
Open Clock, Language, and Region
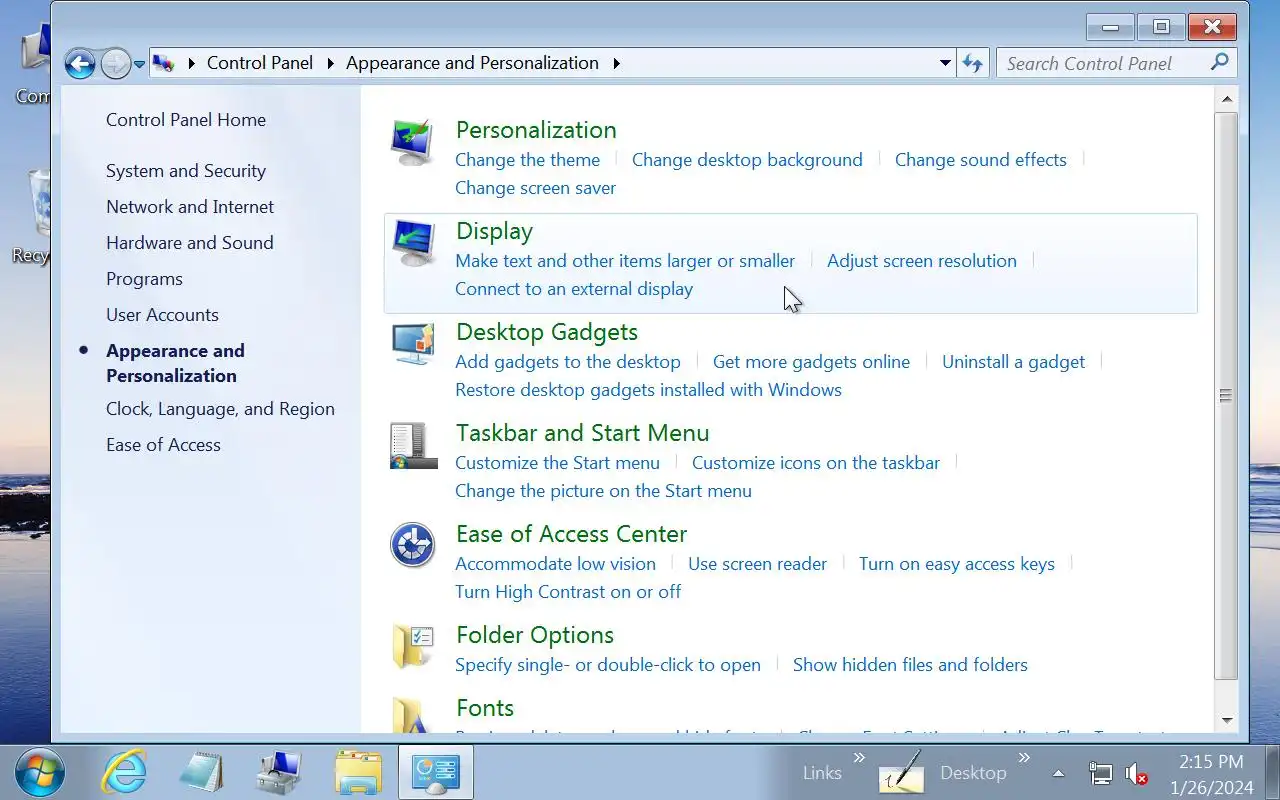(220, 409)
